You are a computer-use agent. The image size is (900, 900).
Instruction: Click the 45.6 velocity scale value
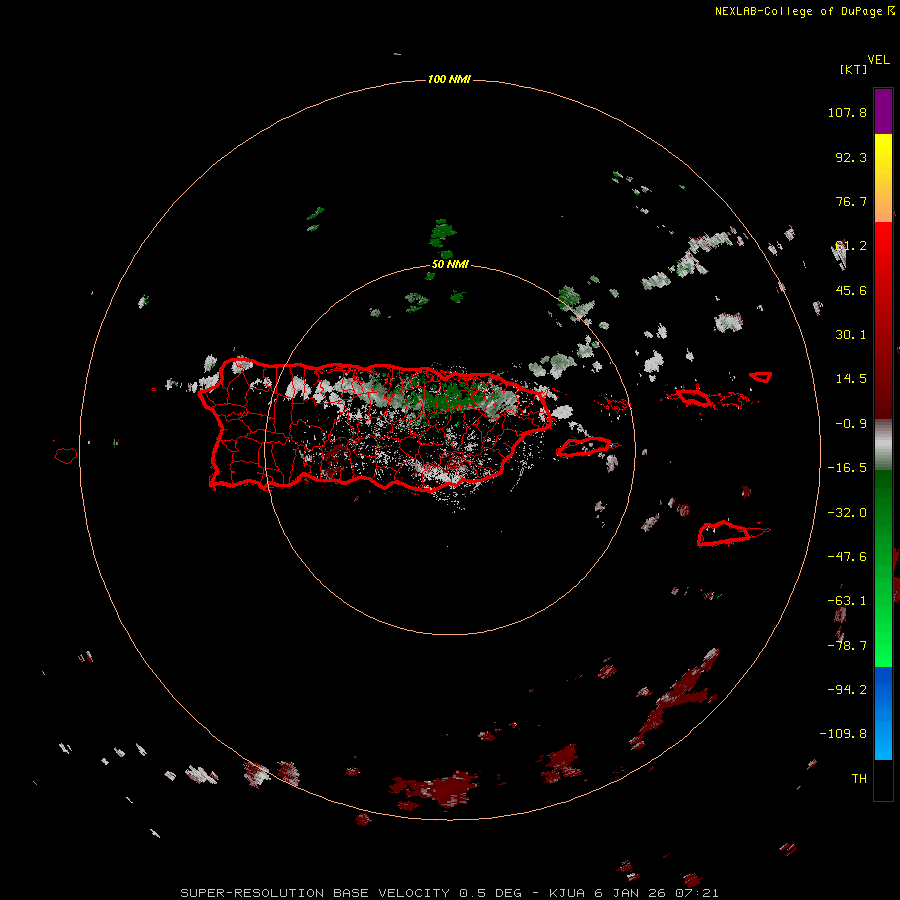pyautogui.click(x=851, y=290)
